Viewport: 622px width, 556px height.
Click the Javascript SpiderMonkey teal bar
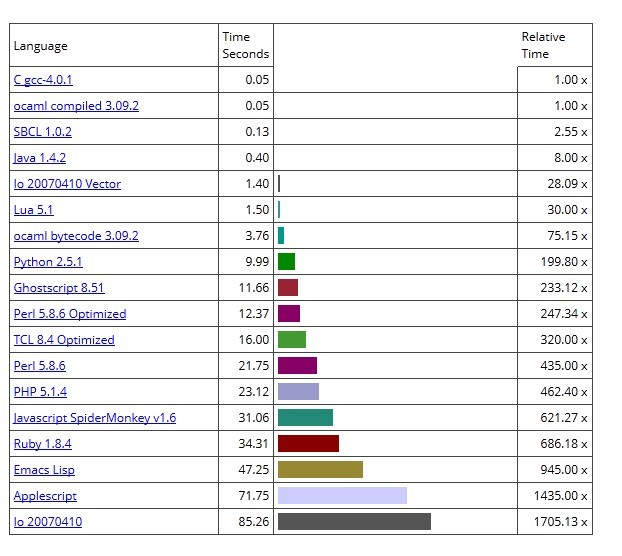tap(305, 418)
